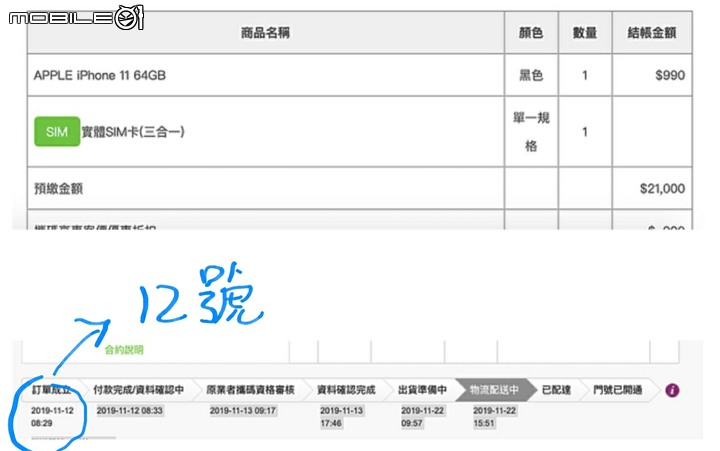Click the 單一規格 cell
The image size is (720, 451).
(531, 132)
